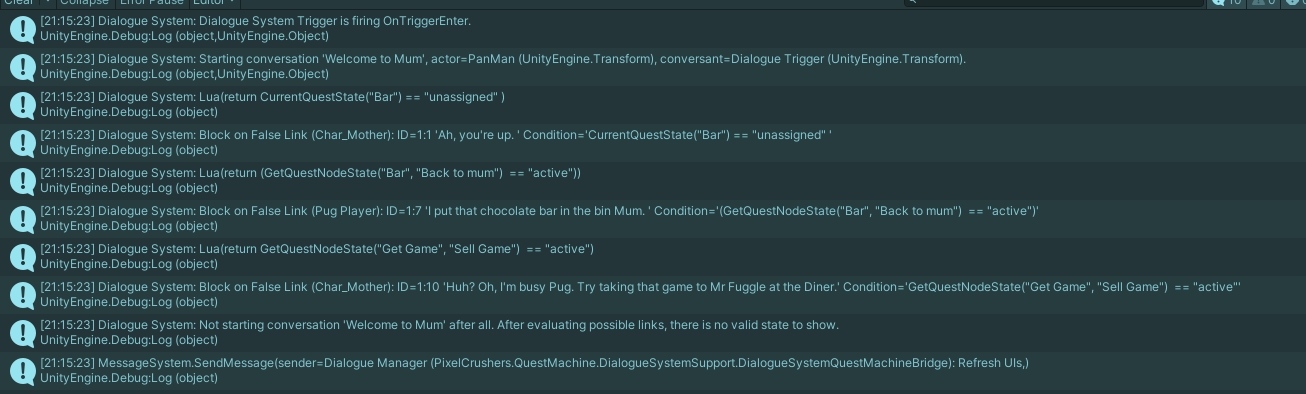
Task: Select 'Mr Fuggle at the Diner' log entry
Action: (653, 294)
